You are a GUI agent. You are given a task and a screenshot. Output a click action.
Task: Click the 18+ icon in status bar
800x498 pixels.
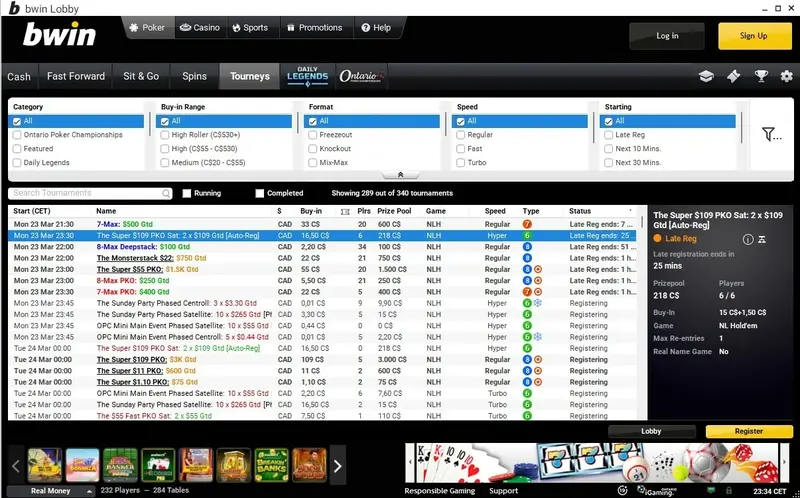coord(622,491)
